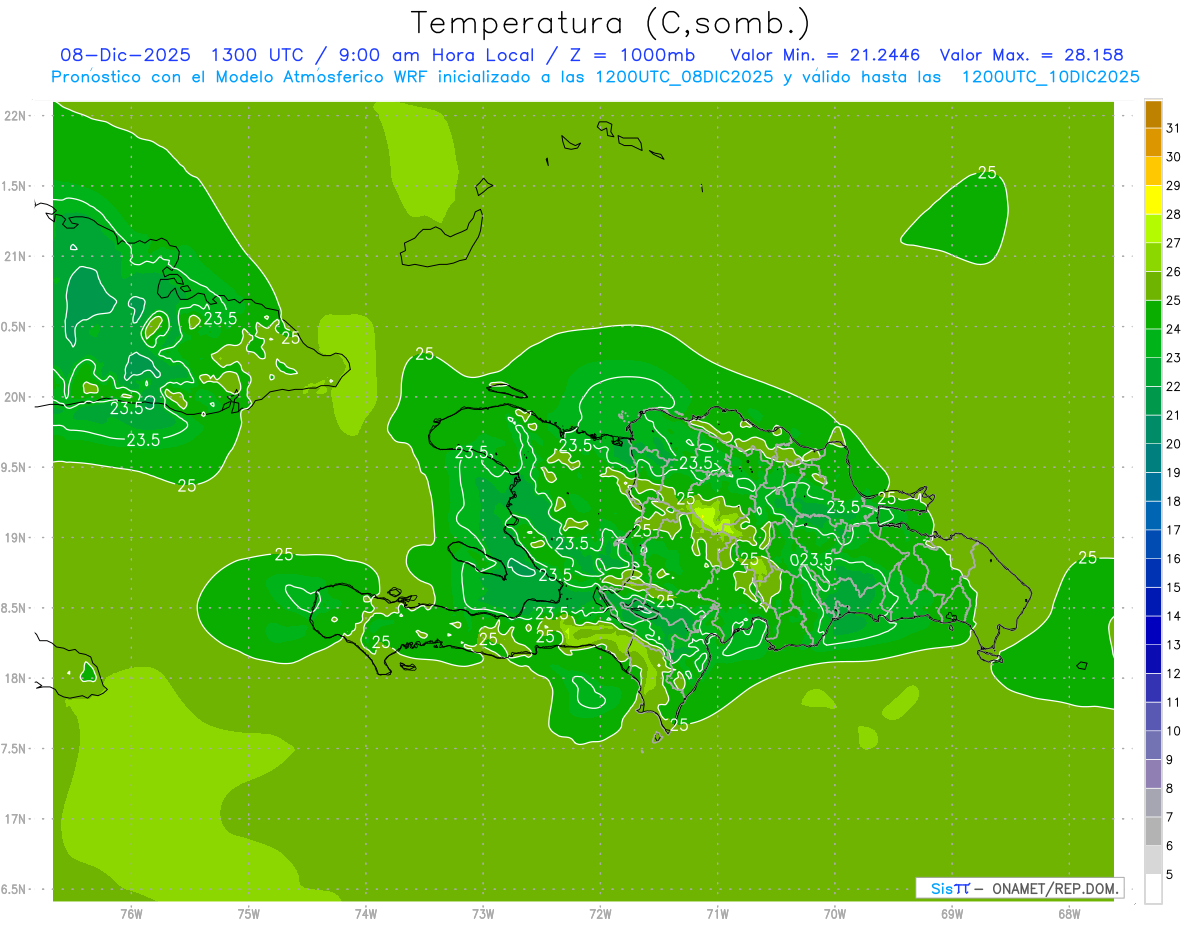Image resolution: width=1200 pixels, height=927 pixels.
Task: Pick the teal scale segment between 19 and 20
Action: (x=1153, y=459)
